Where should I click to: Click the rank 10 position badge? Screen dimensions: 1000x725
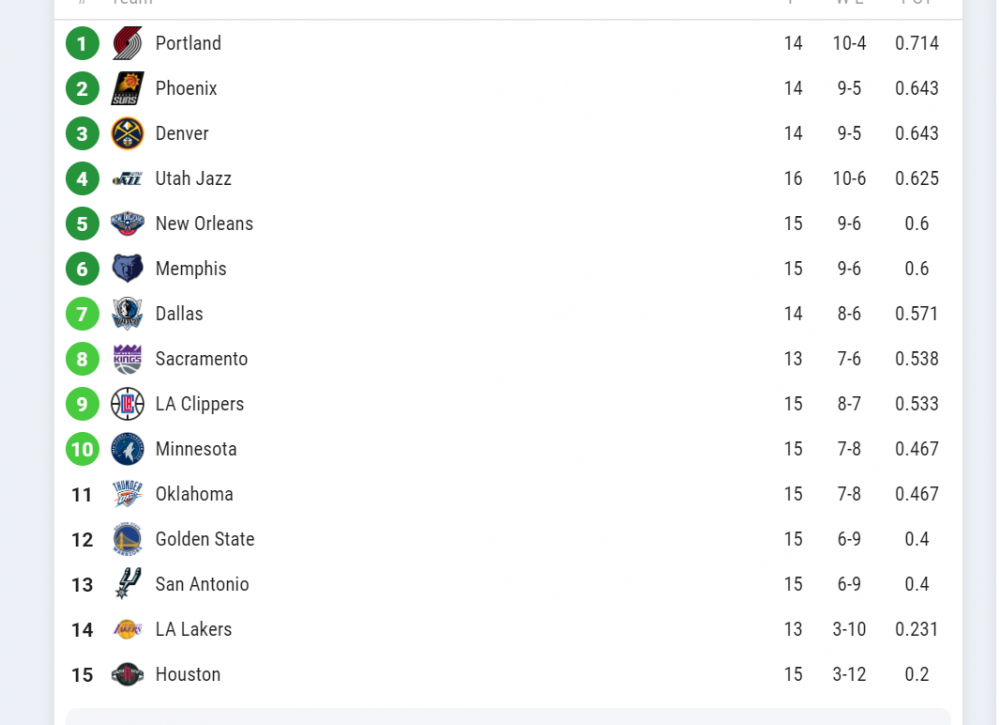coord(82,449)
